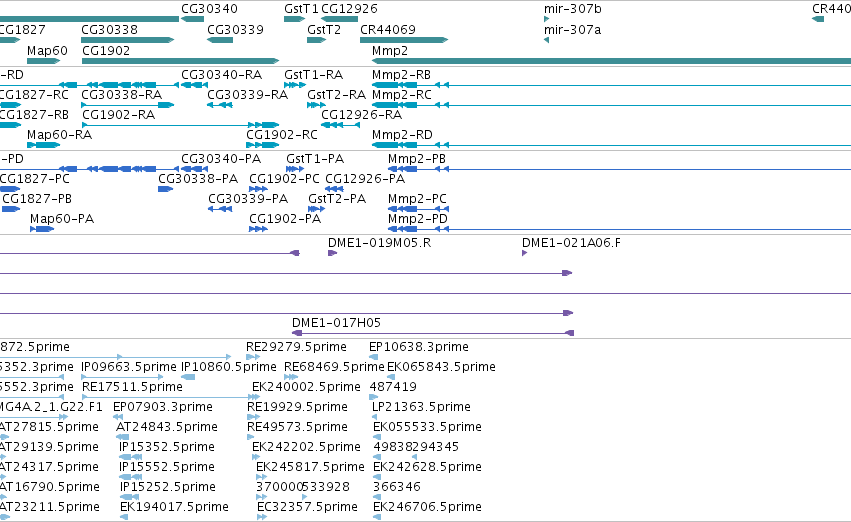Click the Map60-RA transcript label

point(59,135)
